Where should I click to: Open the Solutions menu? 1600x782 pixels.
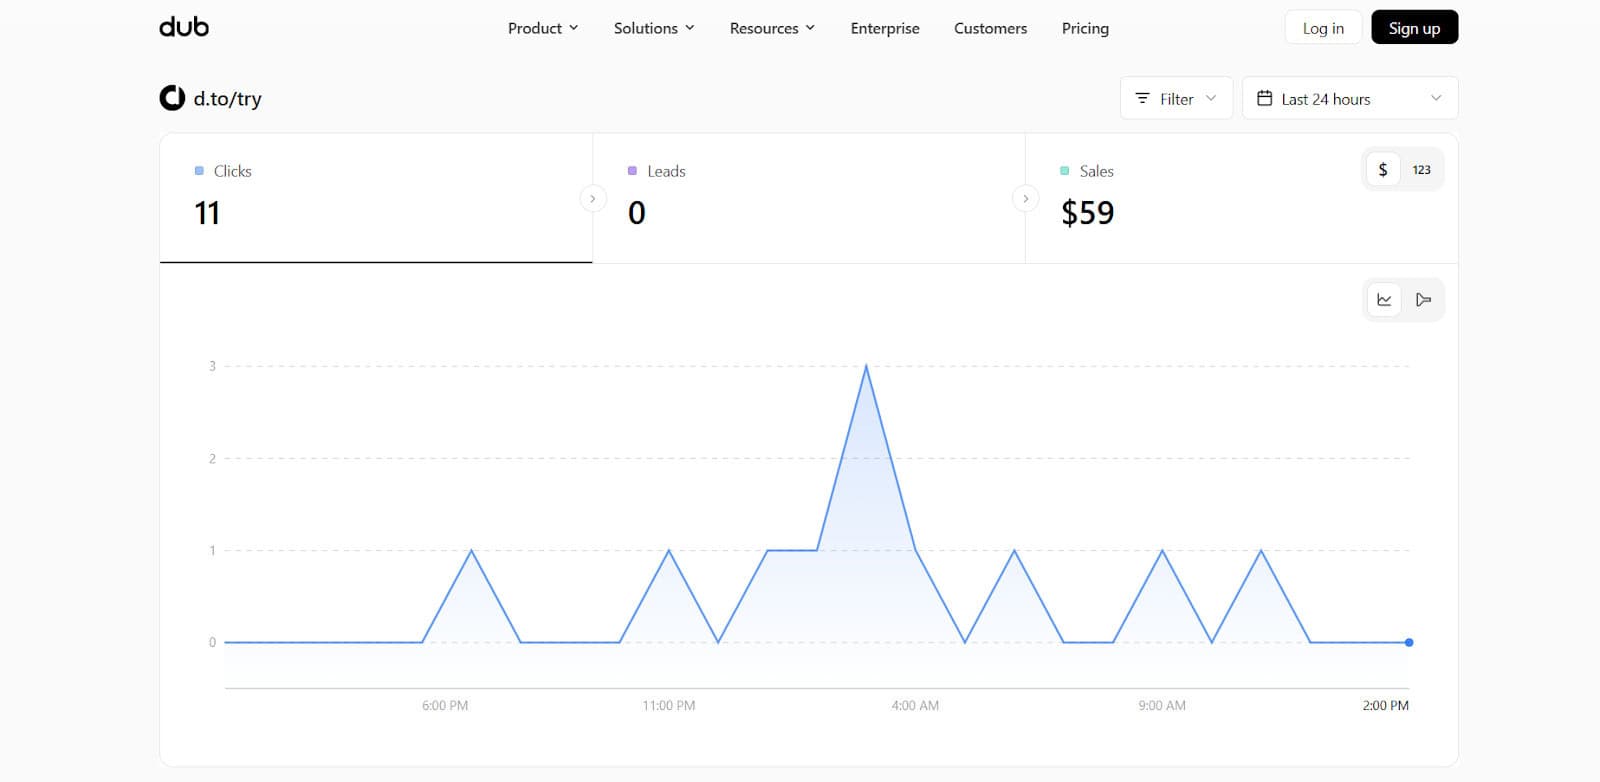654,28
